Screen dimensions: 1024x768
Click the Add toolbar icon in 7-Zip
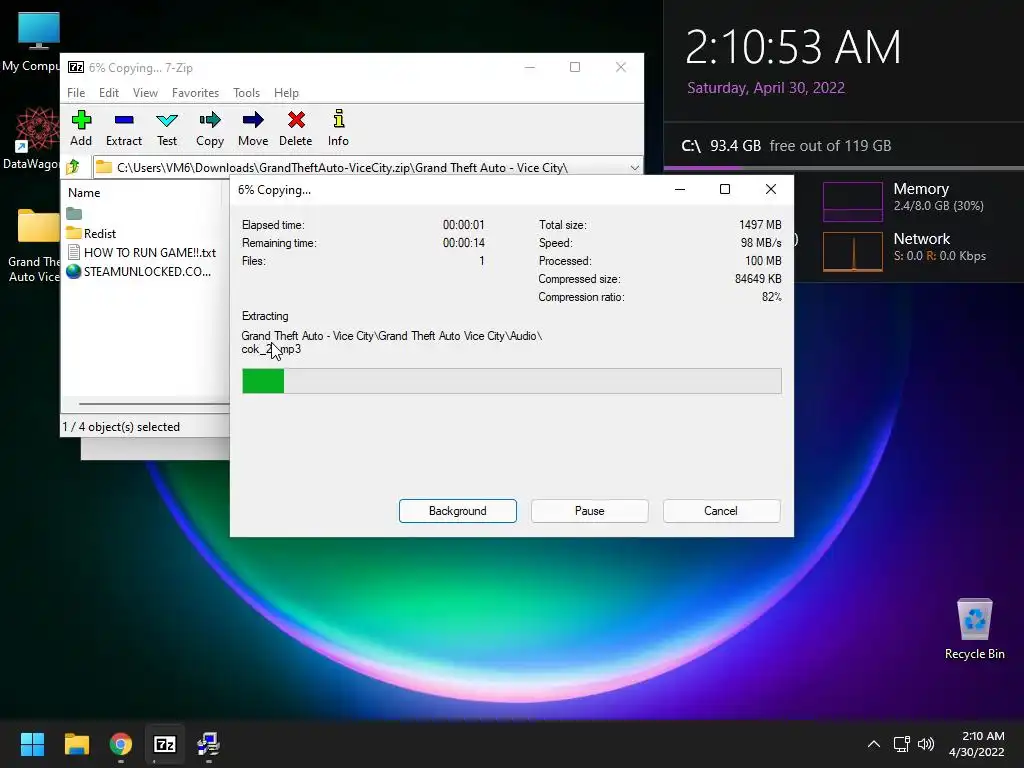(81, 128)
